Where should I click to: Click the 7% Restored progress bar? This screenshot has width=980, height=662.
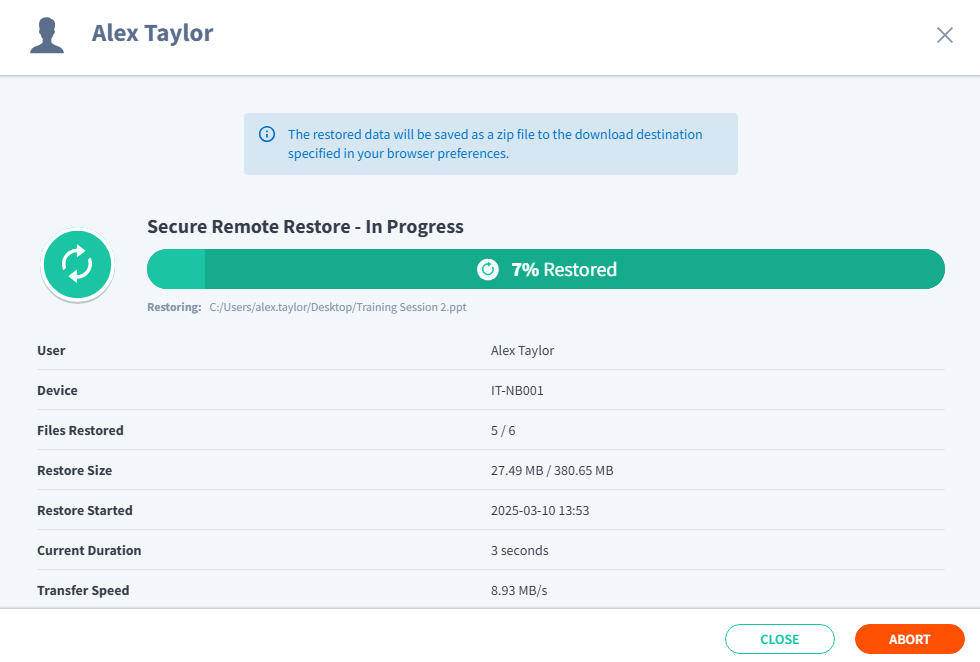(x=546, y=269)
